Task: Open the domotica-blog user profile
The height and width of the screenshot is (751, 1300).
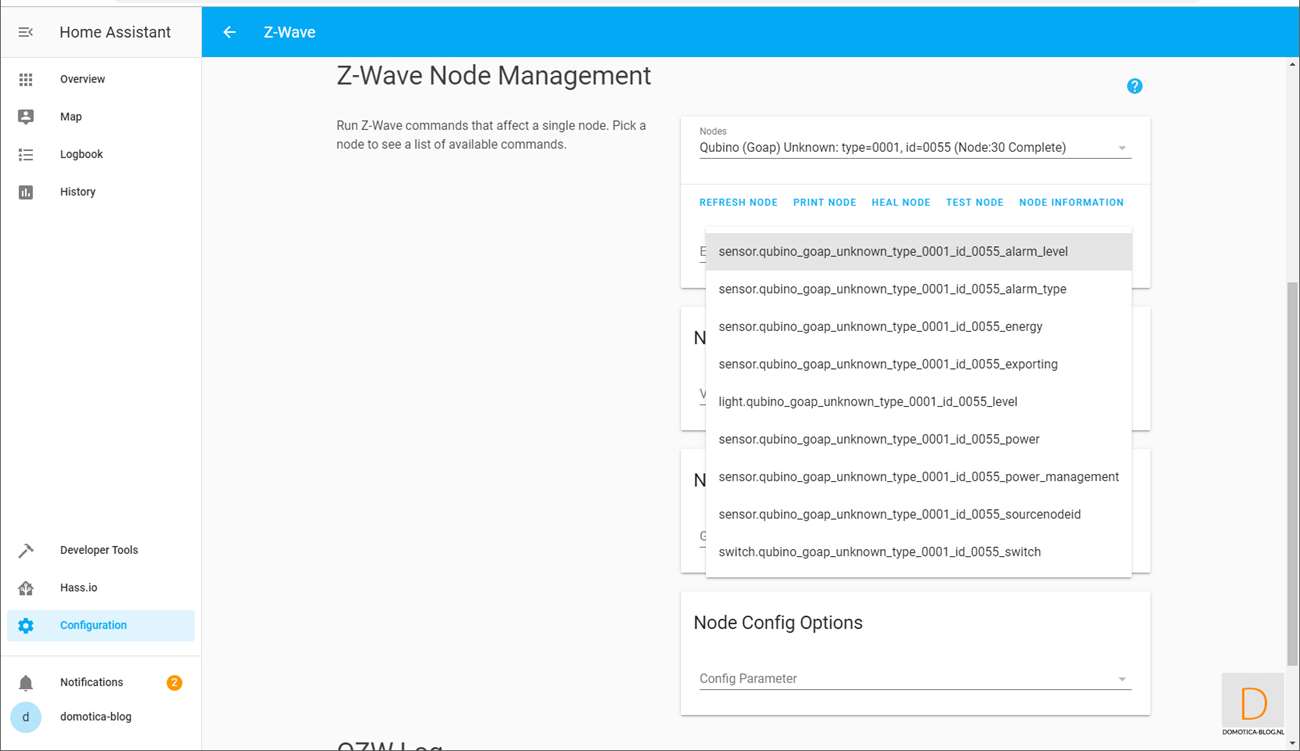Action: 95,717
